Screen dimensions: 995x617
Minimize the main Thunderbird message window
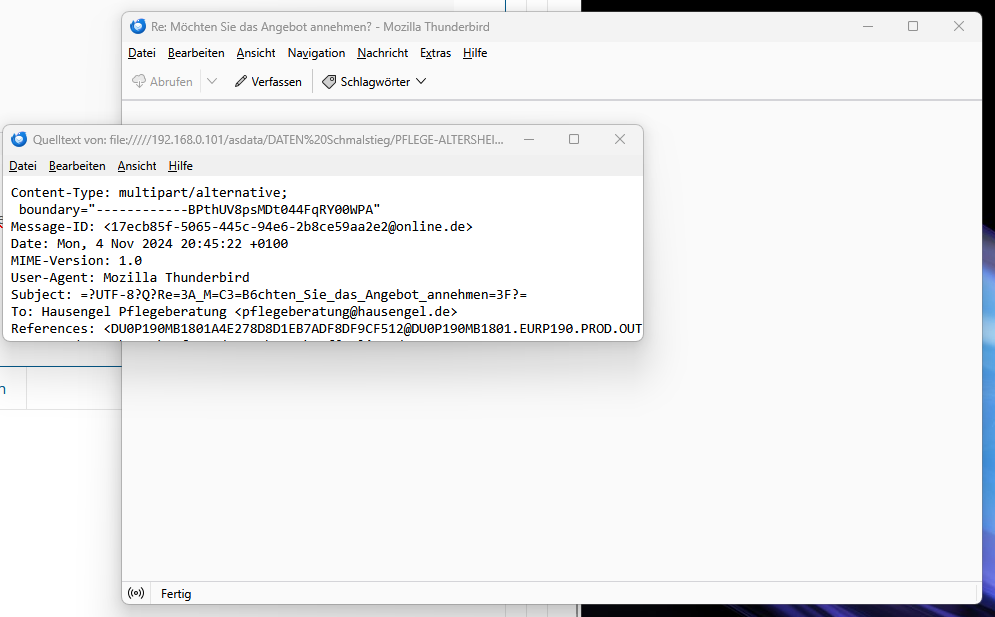(x=868, y=26)
